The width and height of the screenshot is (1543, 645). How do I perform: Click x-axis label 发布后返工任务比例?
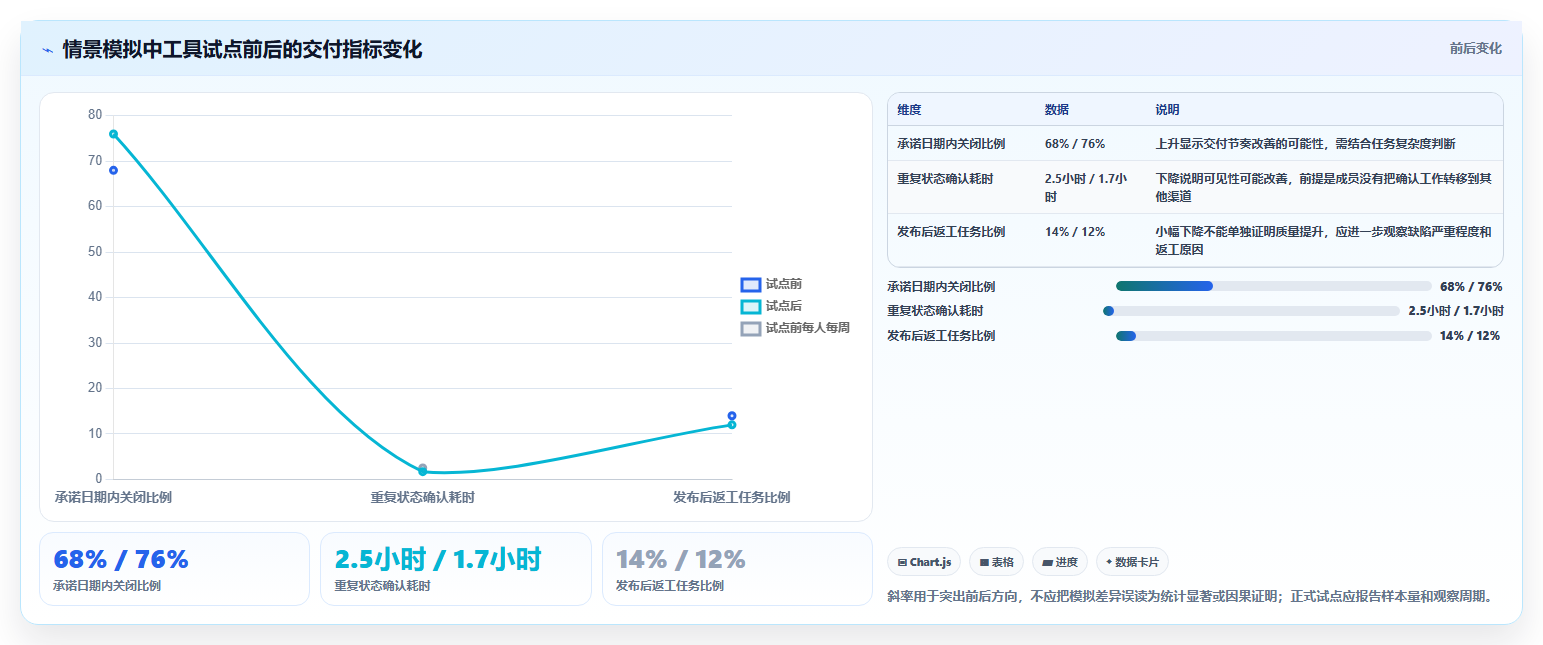point(732,497)
